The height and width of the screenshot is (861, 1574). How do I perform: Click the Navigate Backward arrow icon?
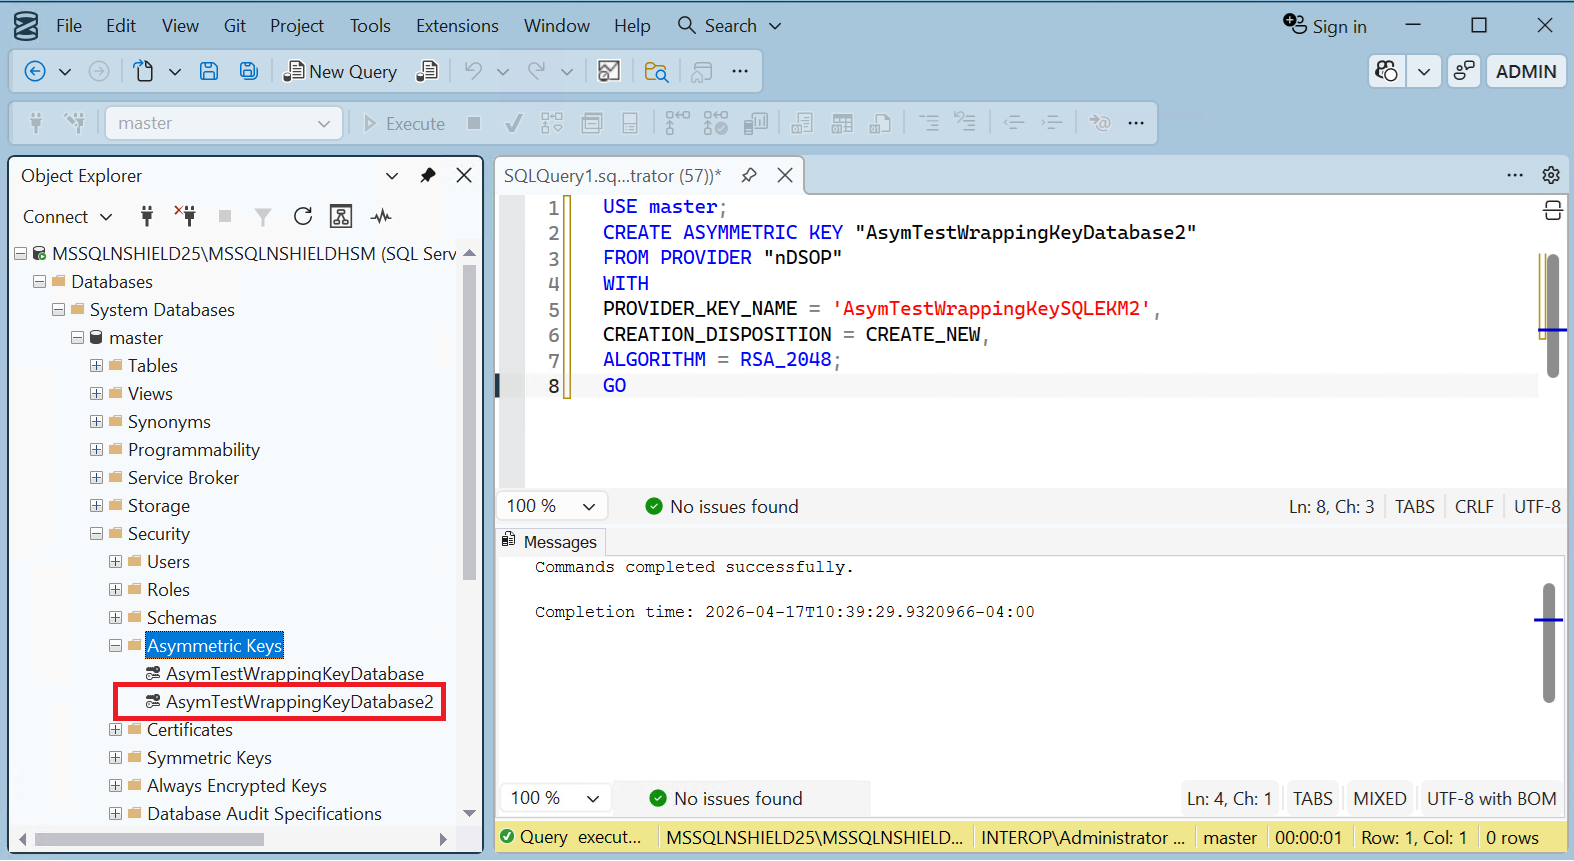pos(35,71)
